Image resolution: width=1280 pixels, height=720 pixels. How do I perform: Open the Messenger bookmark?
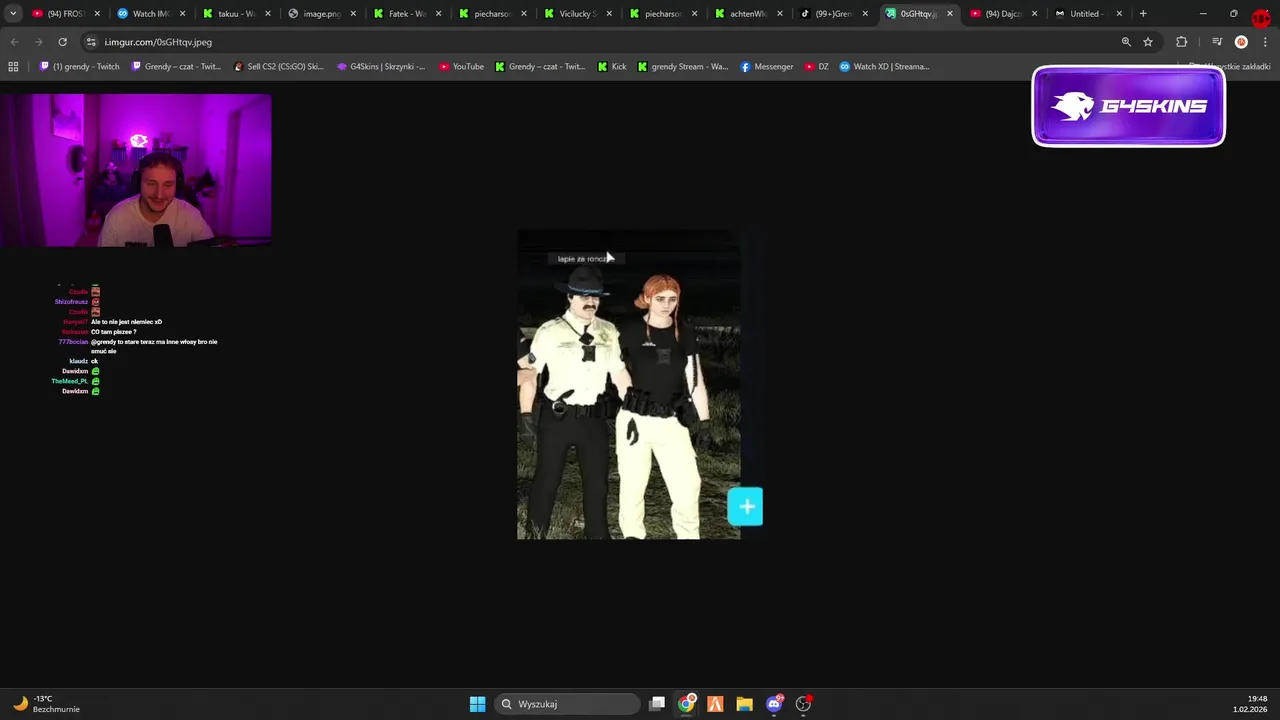click(x=767, y=67)
